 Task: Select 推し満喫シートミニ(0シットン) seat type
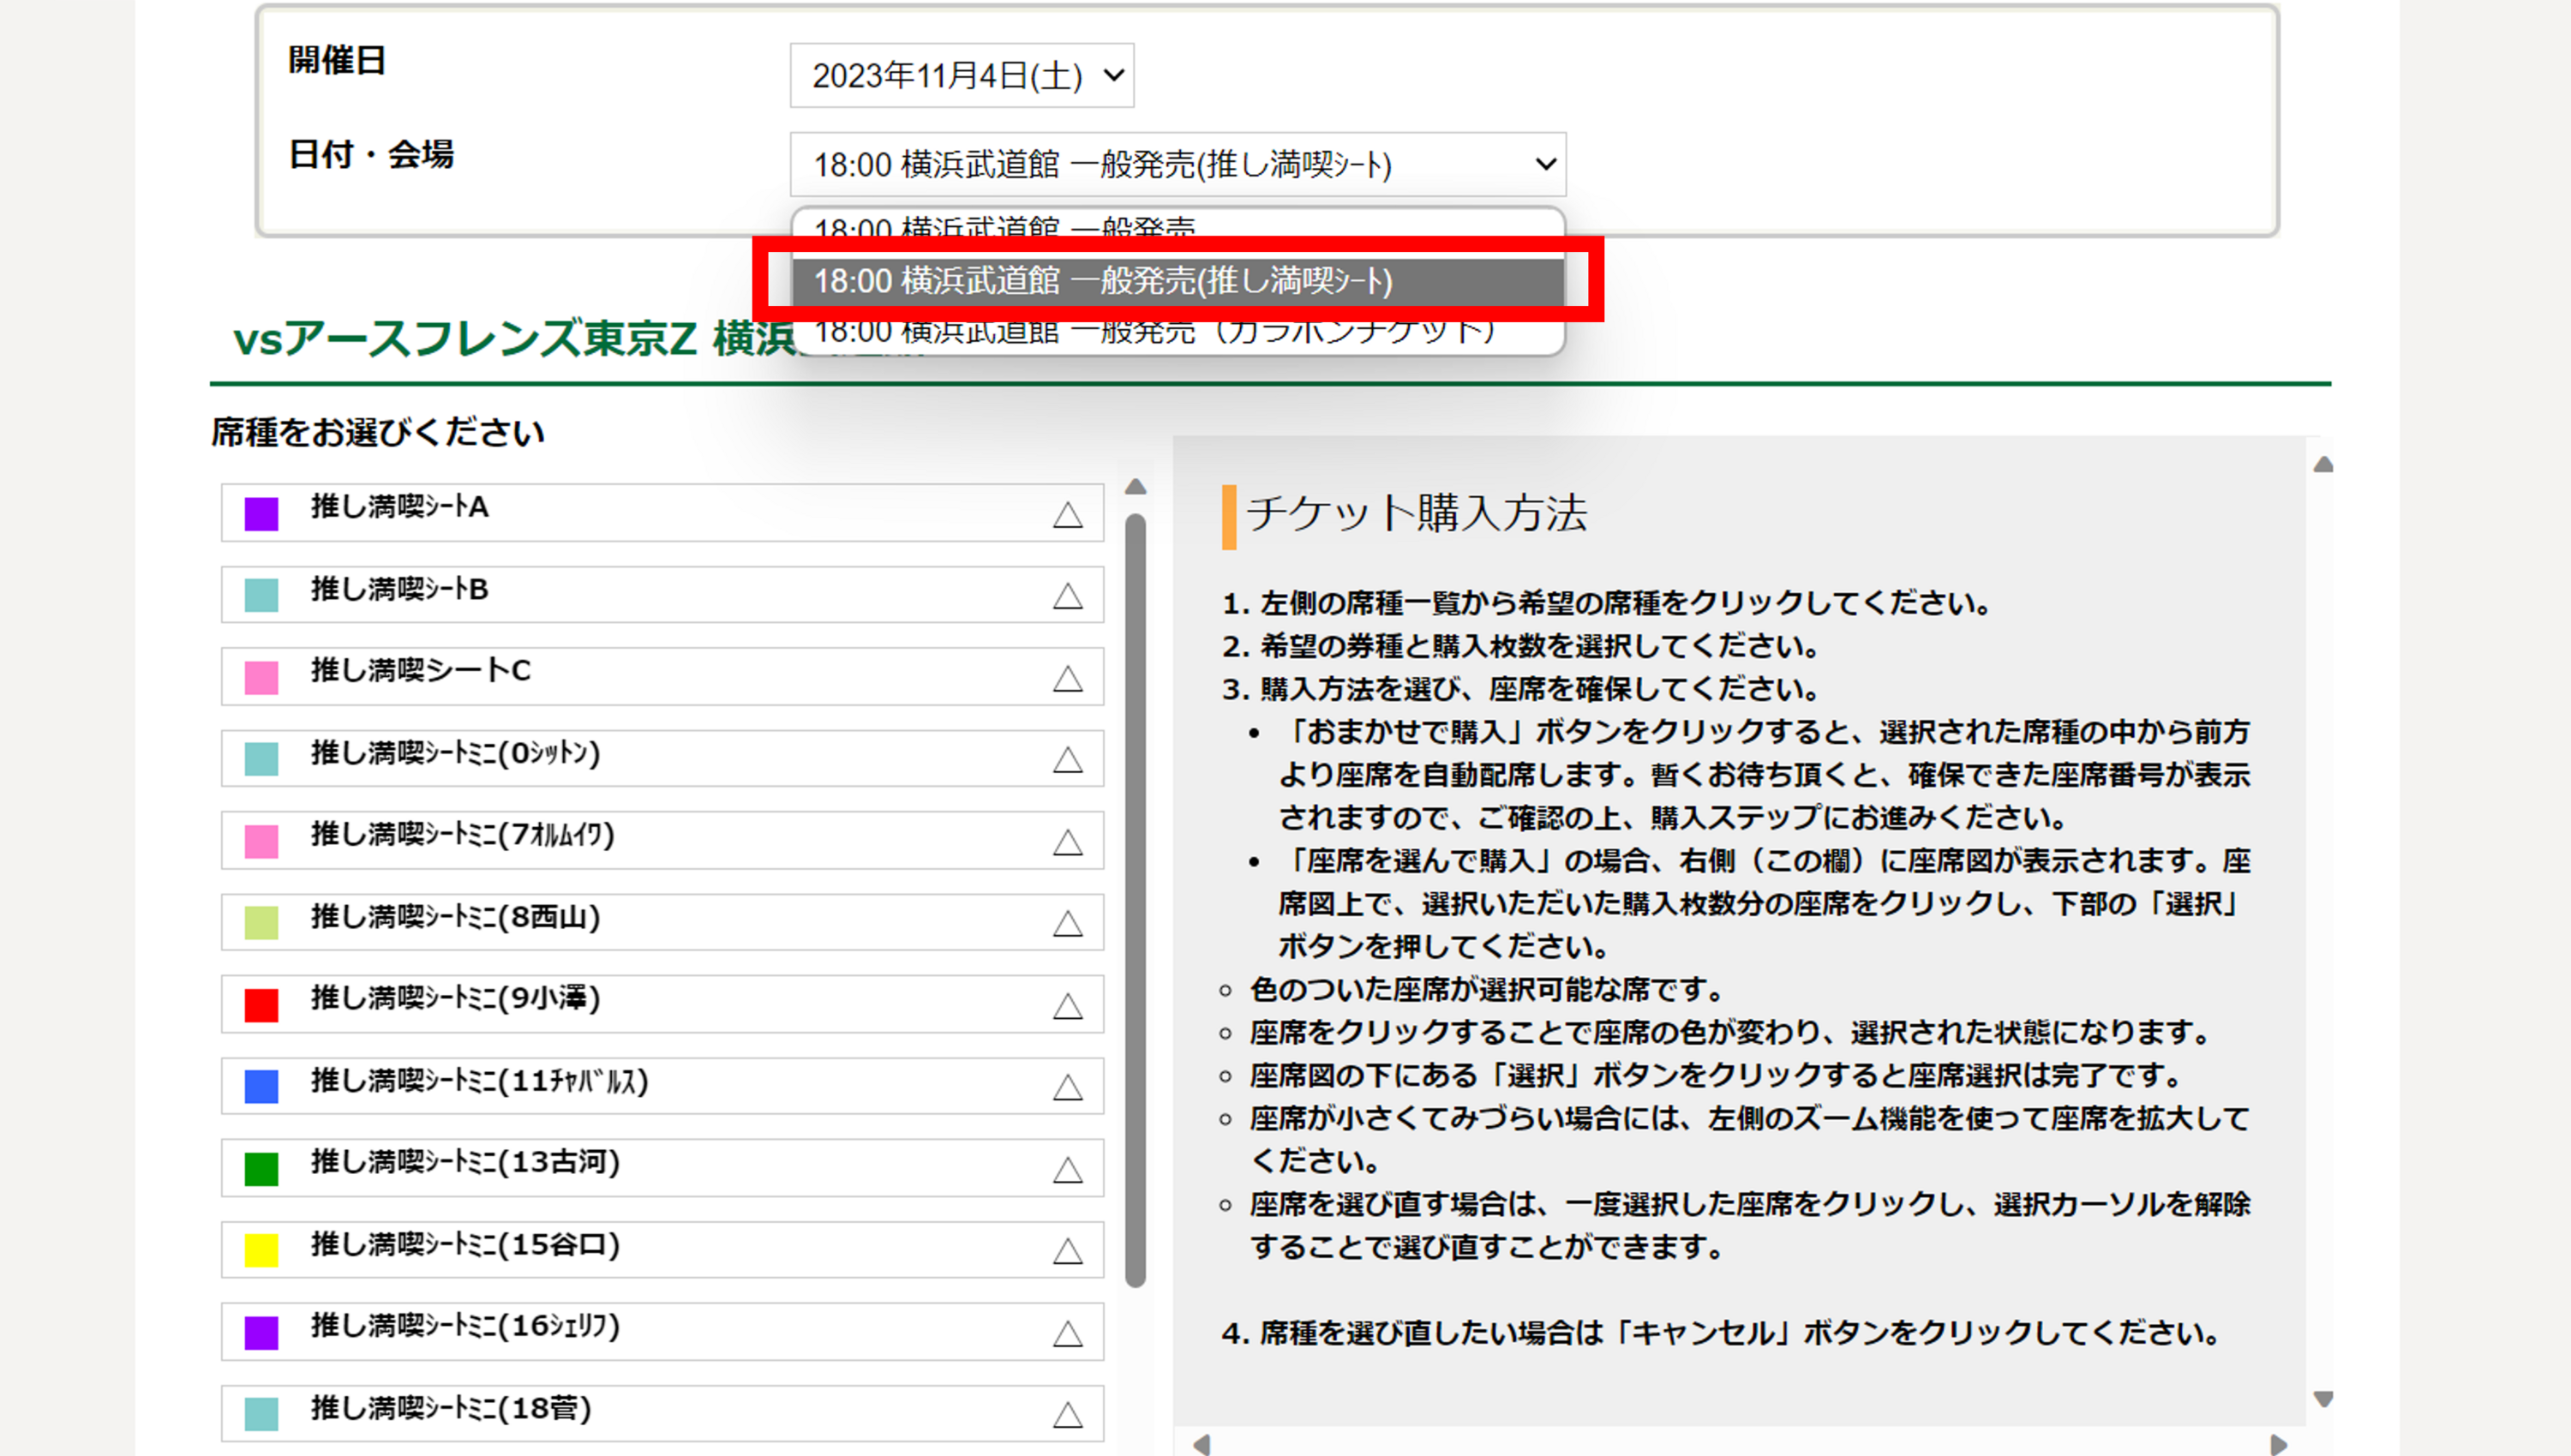pyautogui.click(x=455, y=753)
